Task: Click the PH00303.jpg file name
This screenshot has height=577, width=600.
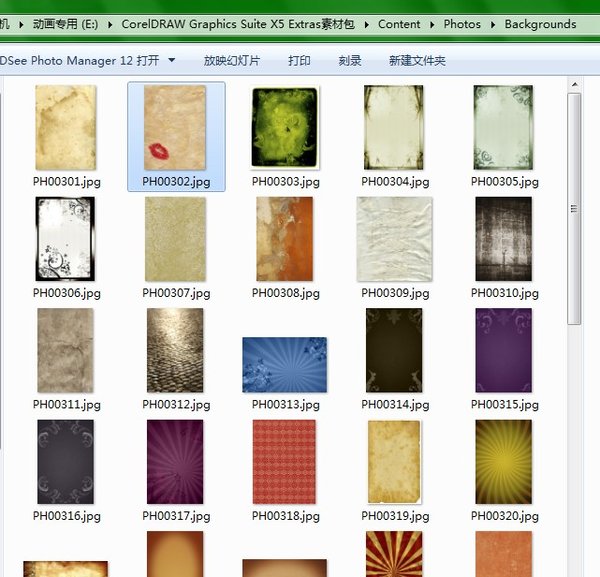Action: pos(285,181)
